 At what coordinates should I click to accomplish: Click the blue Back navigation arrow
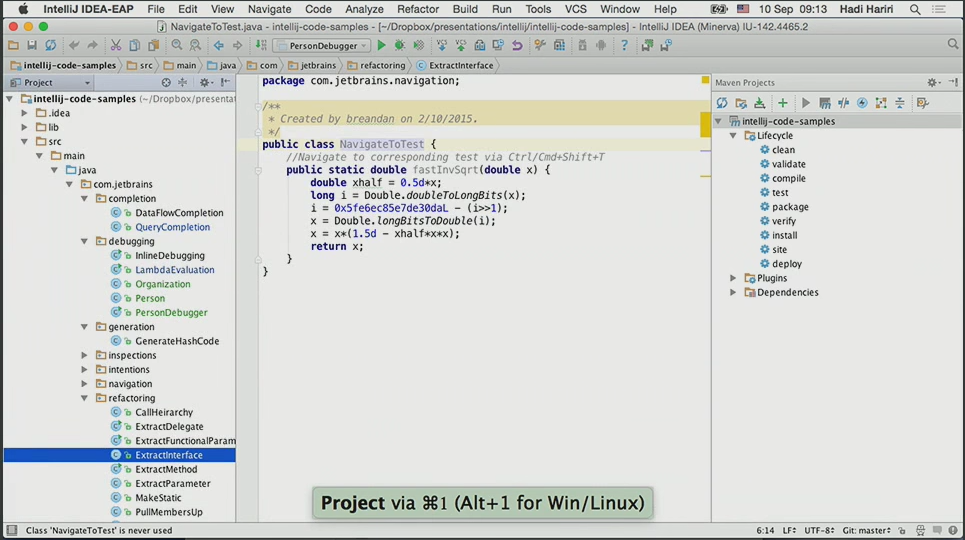tap(218, 46)
